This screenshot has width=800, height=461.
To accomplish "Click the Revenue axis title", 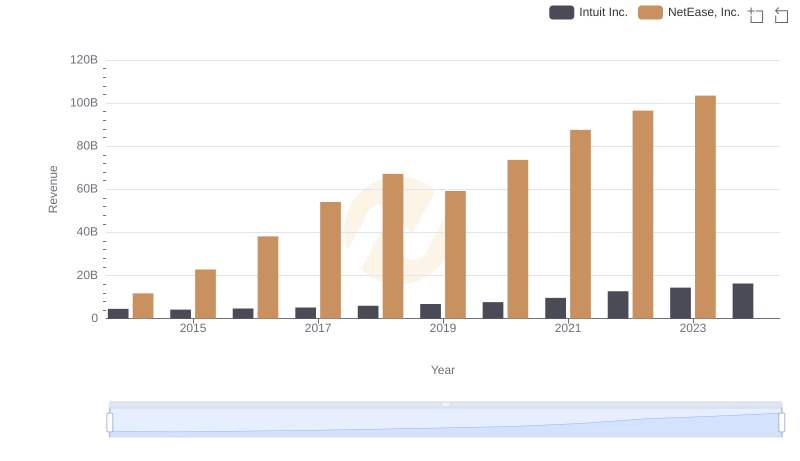I will [53, 189].
